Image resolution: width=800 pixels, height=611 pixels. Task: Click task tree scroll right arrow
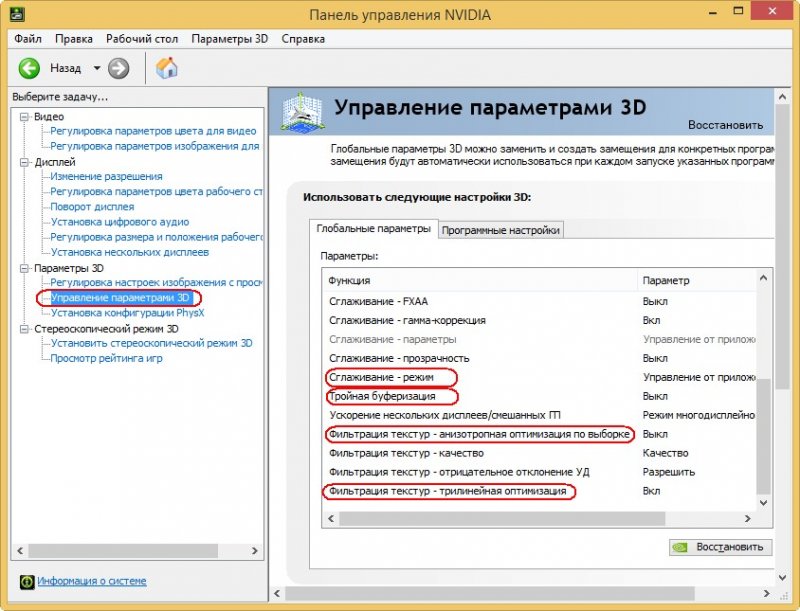click(255, 551)
